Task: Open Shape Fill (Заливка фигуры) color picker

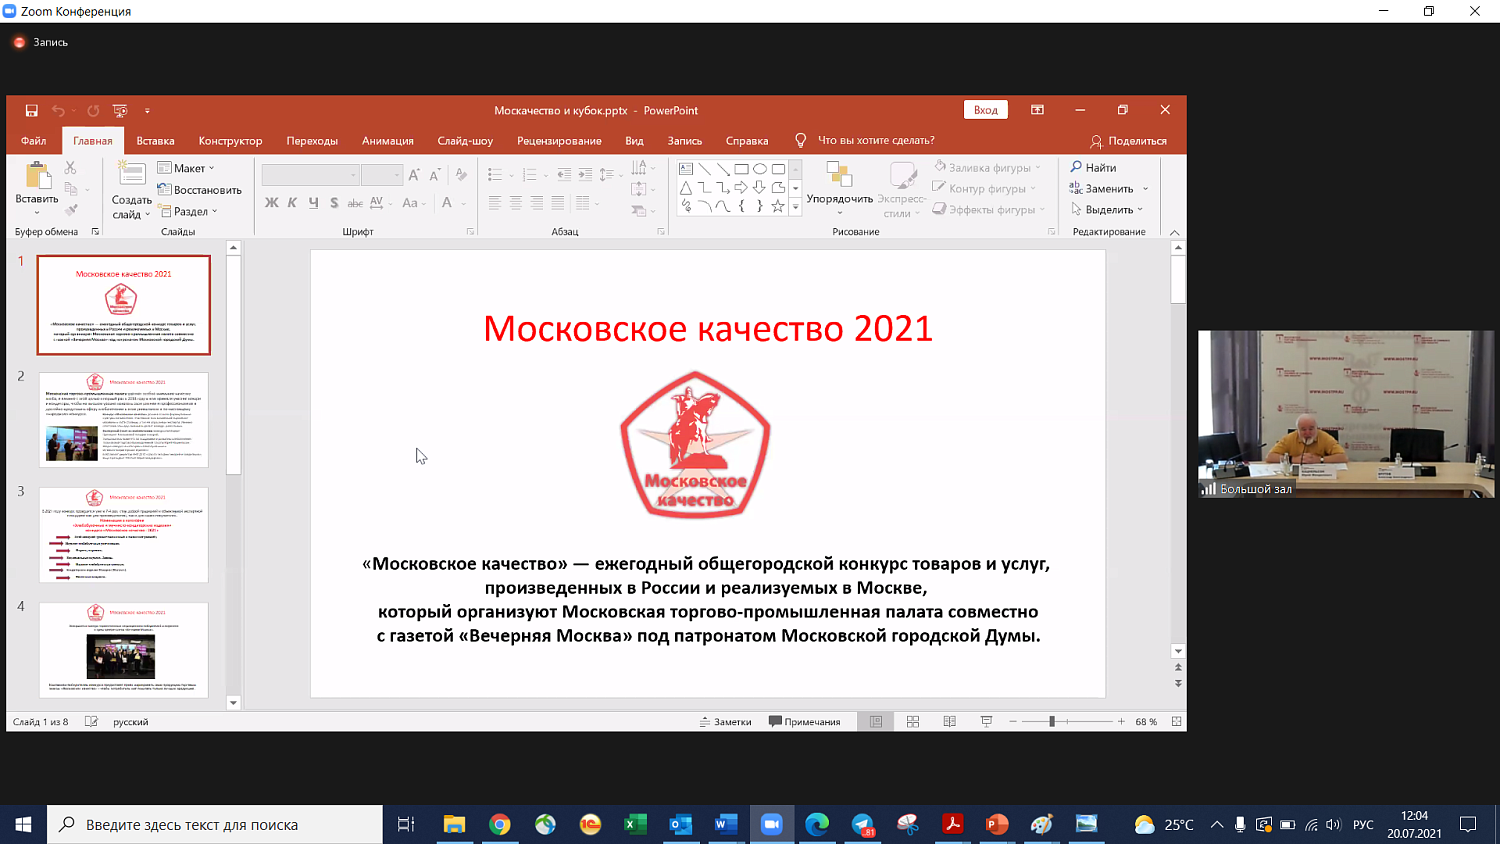Action: tap(987, 167)
